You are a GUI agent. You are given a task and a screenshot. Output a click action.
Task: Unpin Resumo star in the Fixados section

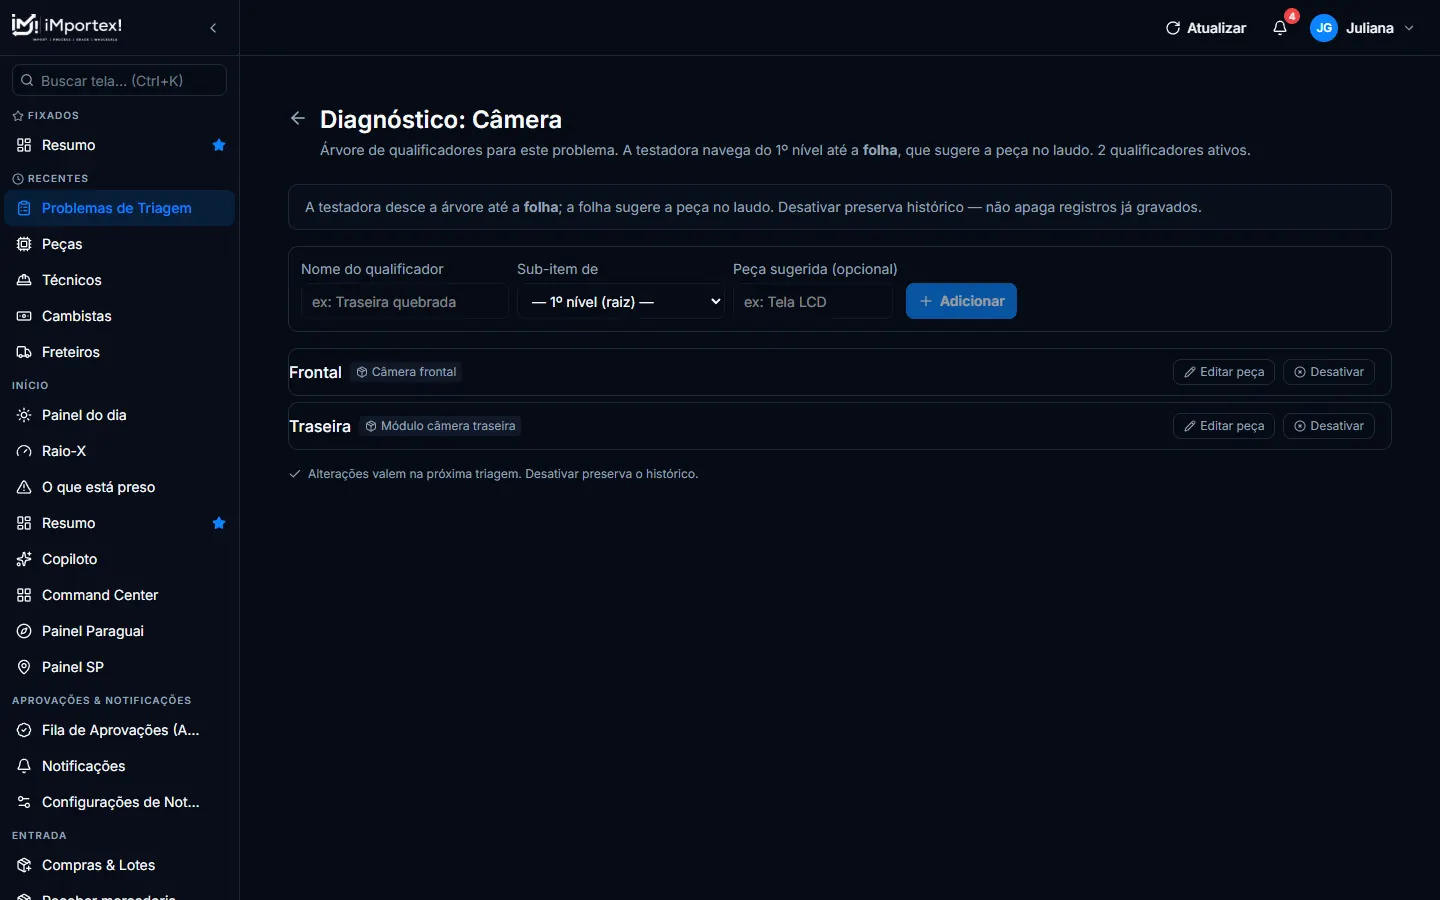coord(219,145)
